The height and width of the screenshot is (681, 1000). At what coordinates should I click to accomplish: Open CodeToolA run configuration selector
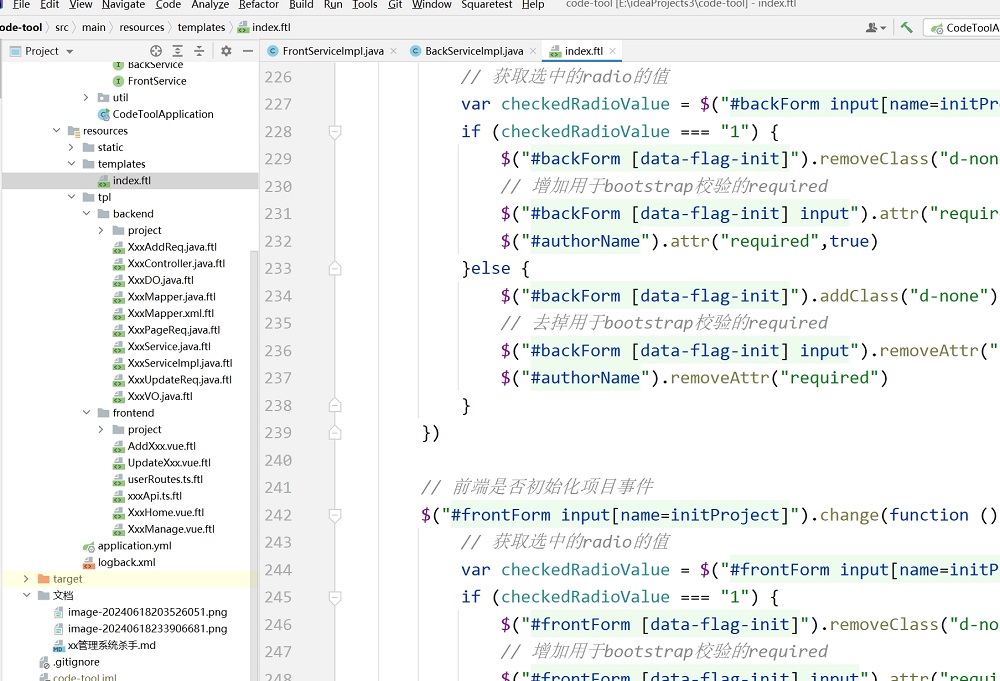click(964, 28)
